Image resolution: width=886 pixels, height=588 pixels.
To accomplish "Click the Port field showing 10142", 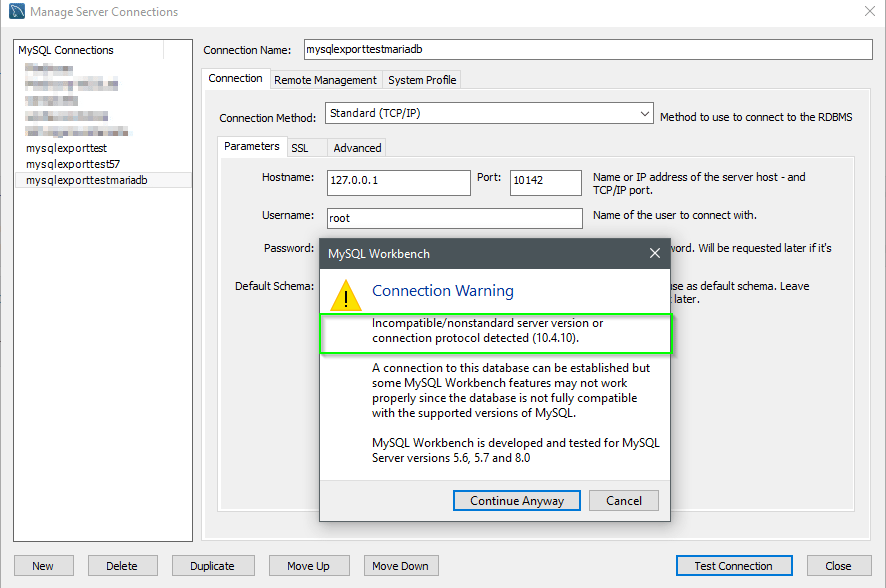I will click(x=546, y=183).
